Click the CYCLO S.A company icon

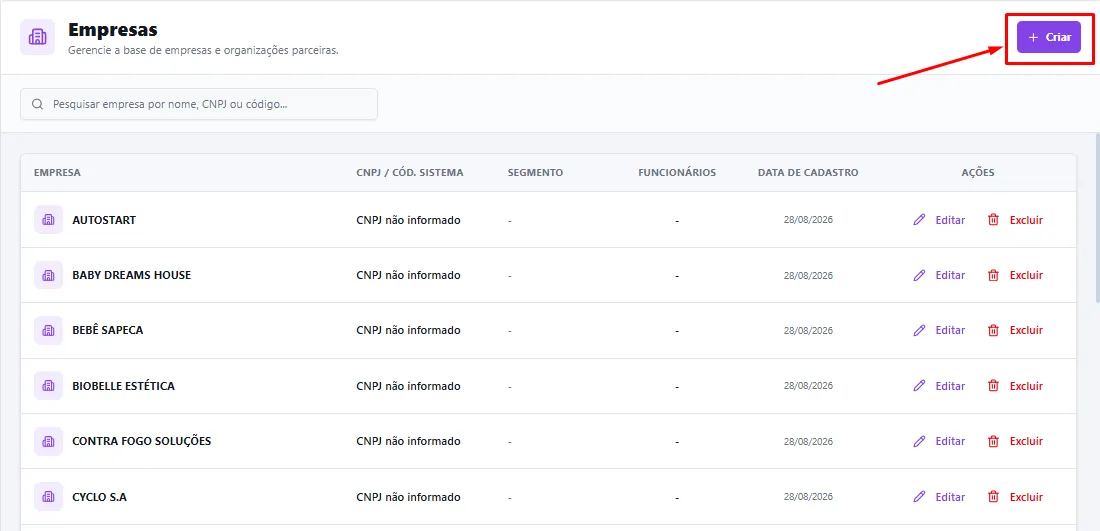tap(48, 497)
